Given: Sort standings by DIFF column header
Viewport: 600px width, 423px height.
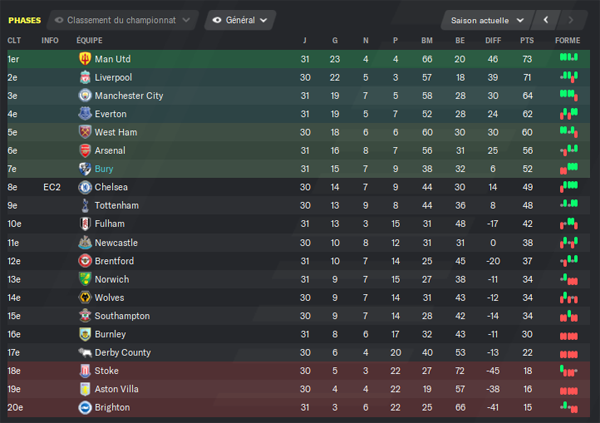Looking at the screenshot, I should [x=493, y=40].
